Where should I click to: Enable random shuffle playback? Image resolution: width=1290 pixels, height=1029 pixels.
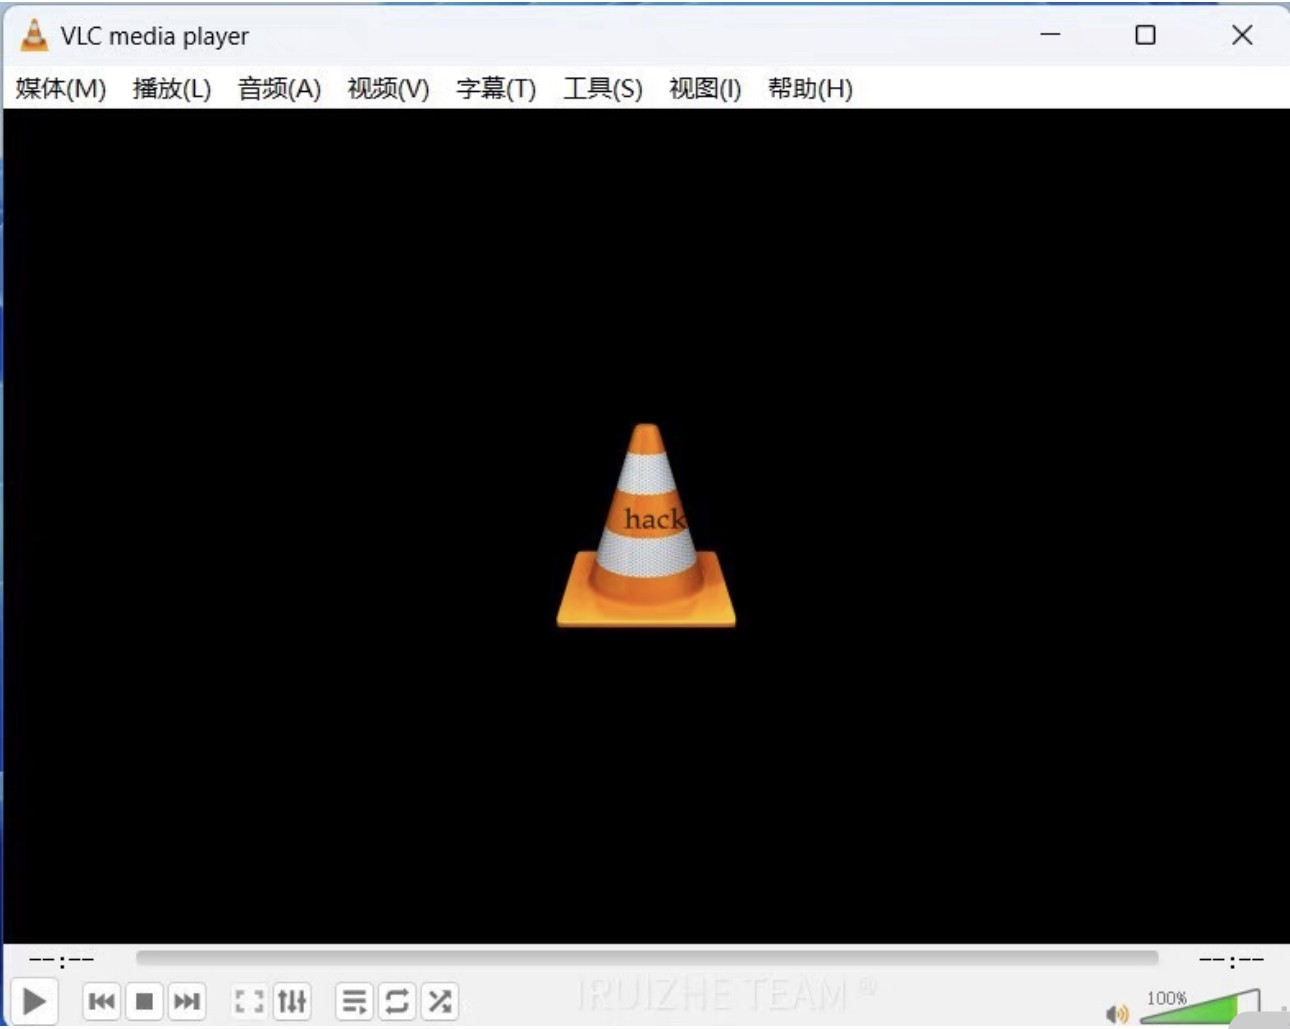click(440, 1001)
